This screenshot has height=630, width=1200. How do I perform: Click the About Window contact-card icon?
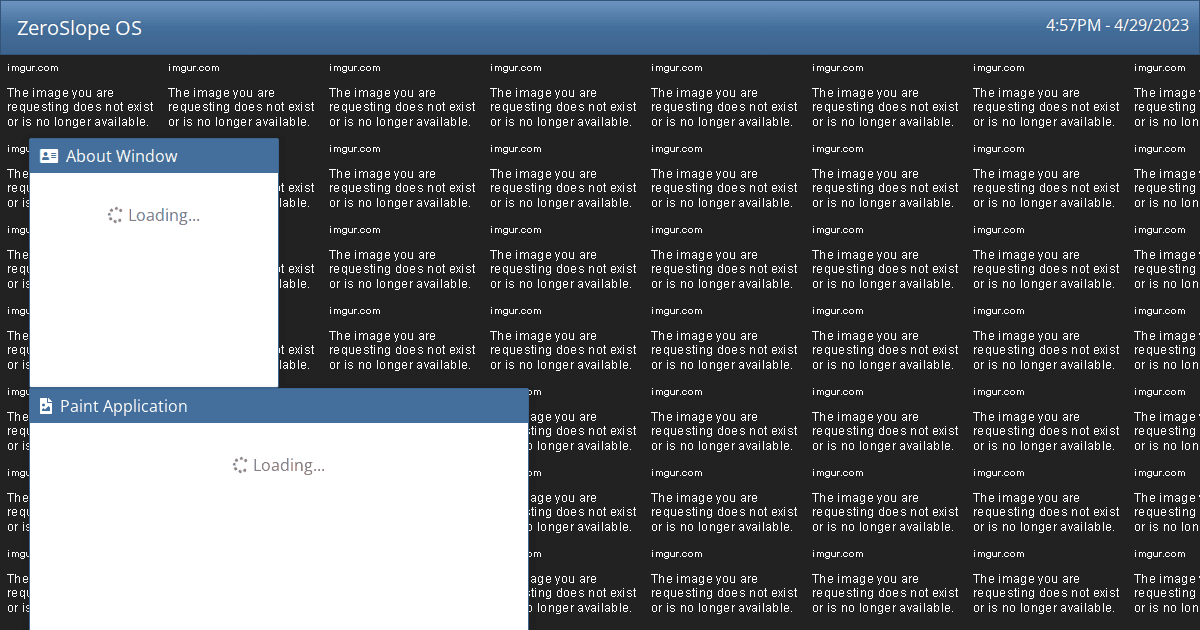[x=49, y=155]
